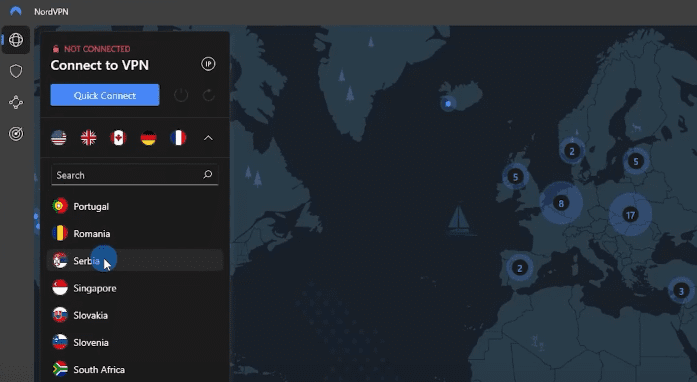Click the search magnifier icon
Image resolution: width=697 pixels, height=382 pixels.
click(208, 174)
